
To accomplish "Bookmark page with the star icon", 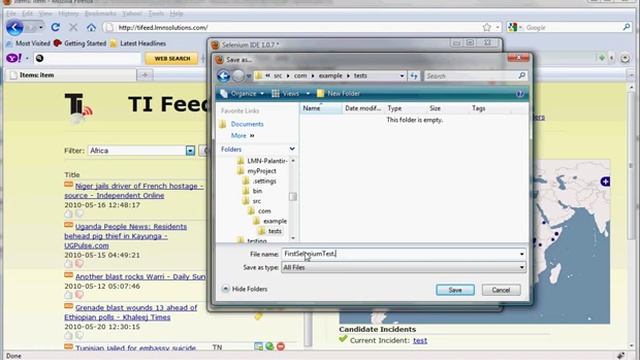I will tap(487, 27).
